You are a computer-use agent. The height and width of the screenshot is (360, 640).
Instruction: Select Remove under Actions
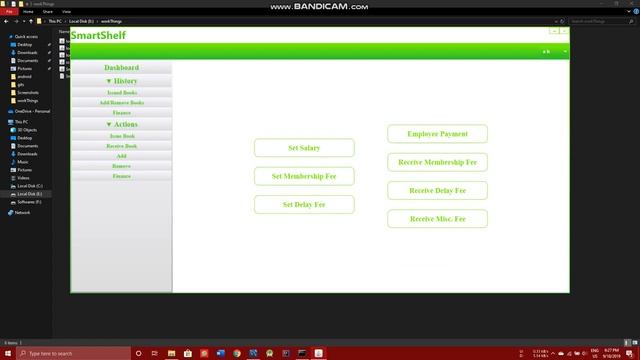[x=122, y=166]
